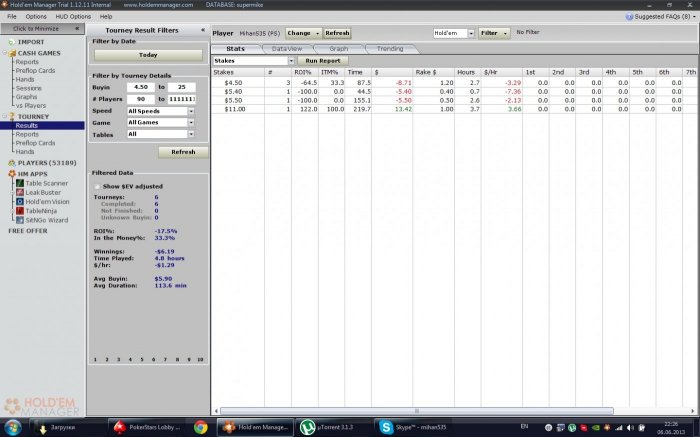Collapse the Cash Games tree node

pyautogui.click(x=5, y=53)
